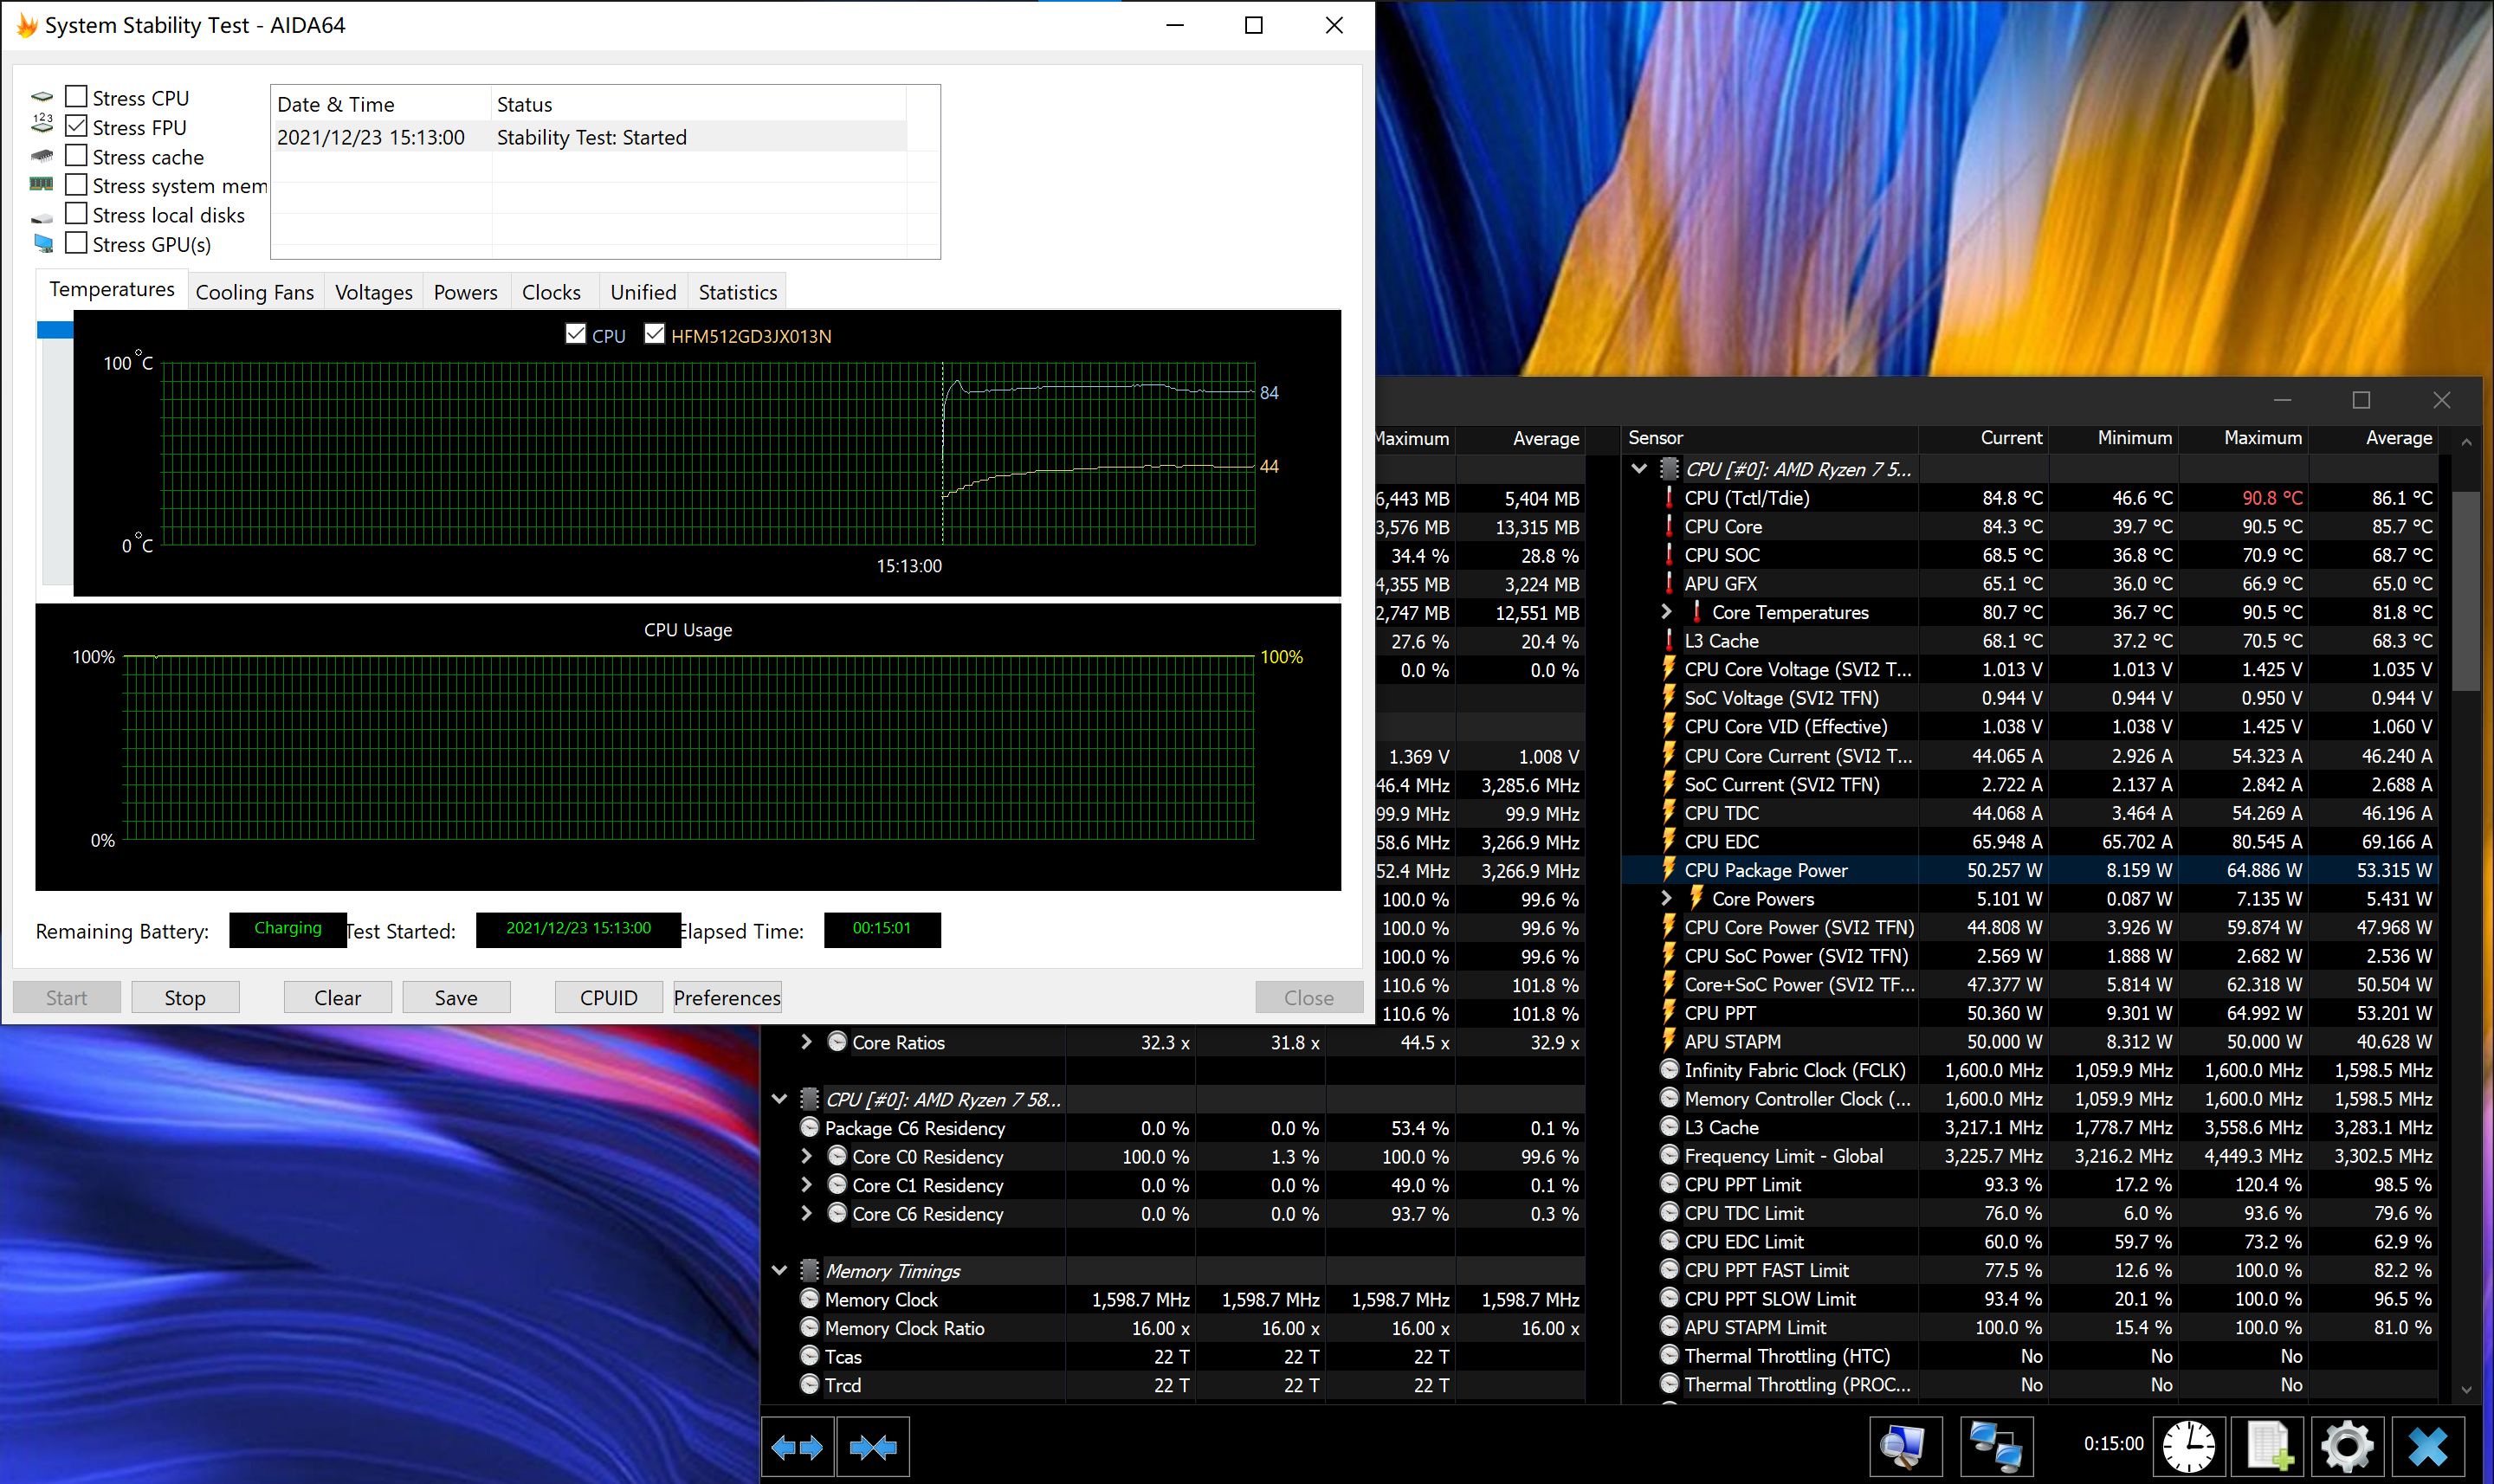Expand the Core Temperatures sensor row

tap(1666, 612)
